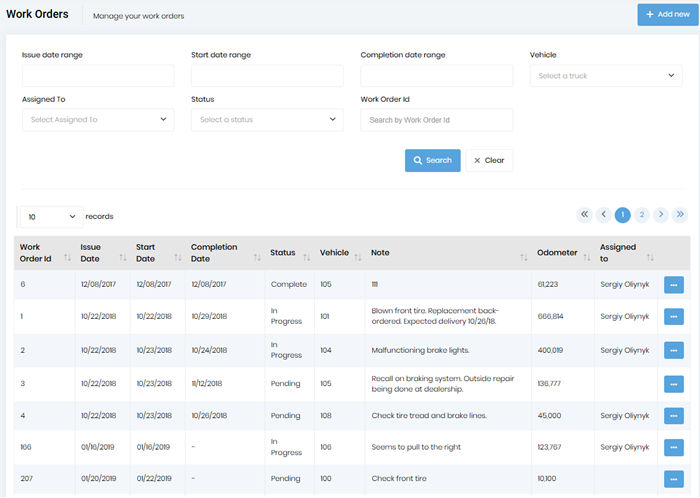Open the Assigned To dropdown
The height and width of the screenshot is (498, 700).
coord(98,120)
